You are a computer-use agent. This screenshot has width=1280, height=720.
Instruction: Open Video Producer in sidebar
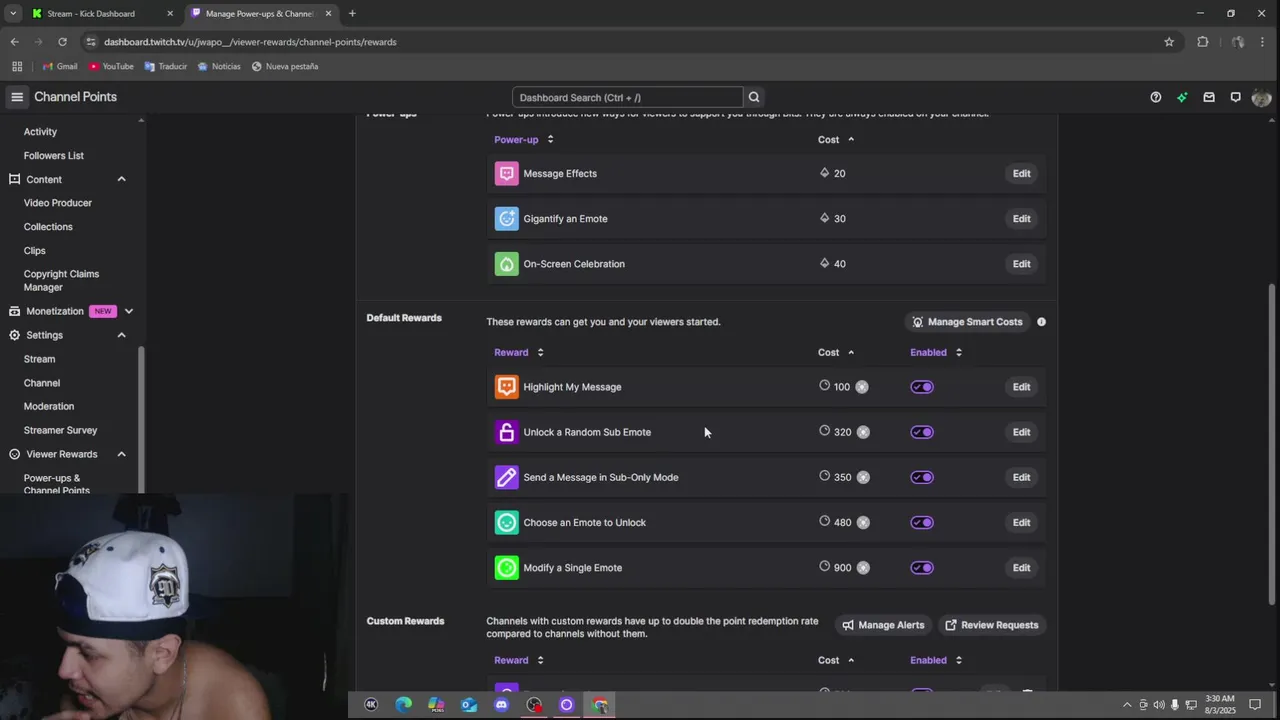click(58, 203)
